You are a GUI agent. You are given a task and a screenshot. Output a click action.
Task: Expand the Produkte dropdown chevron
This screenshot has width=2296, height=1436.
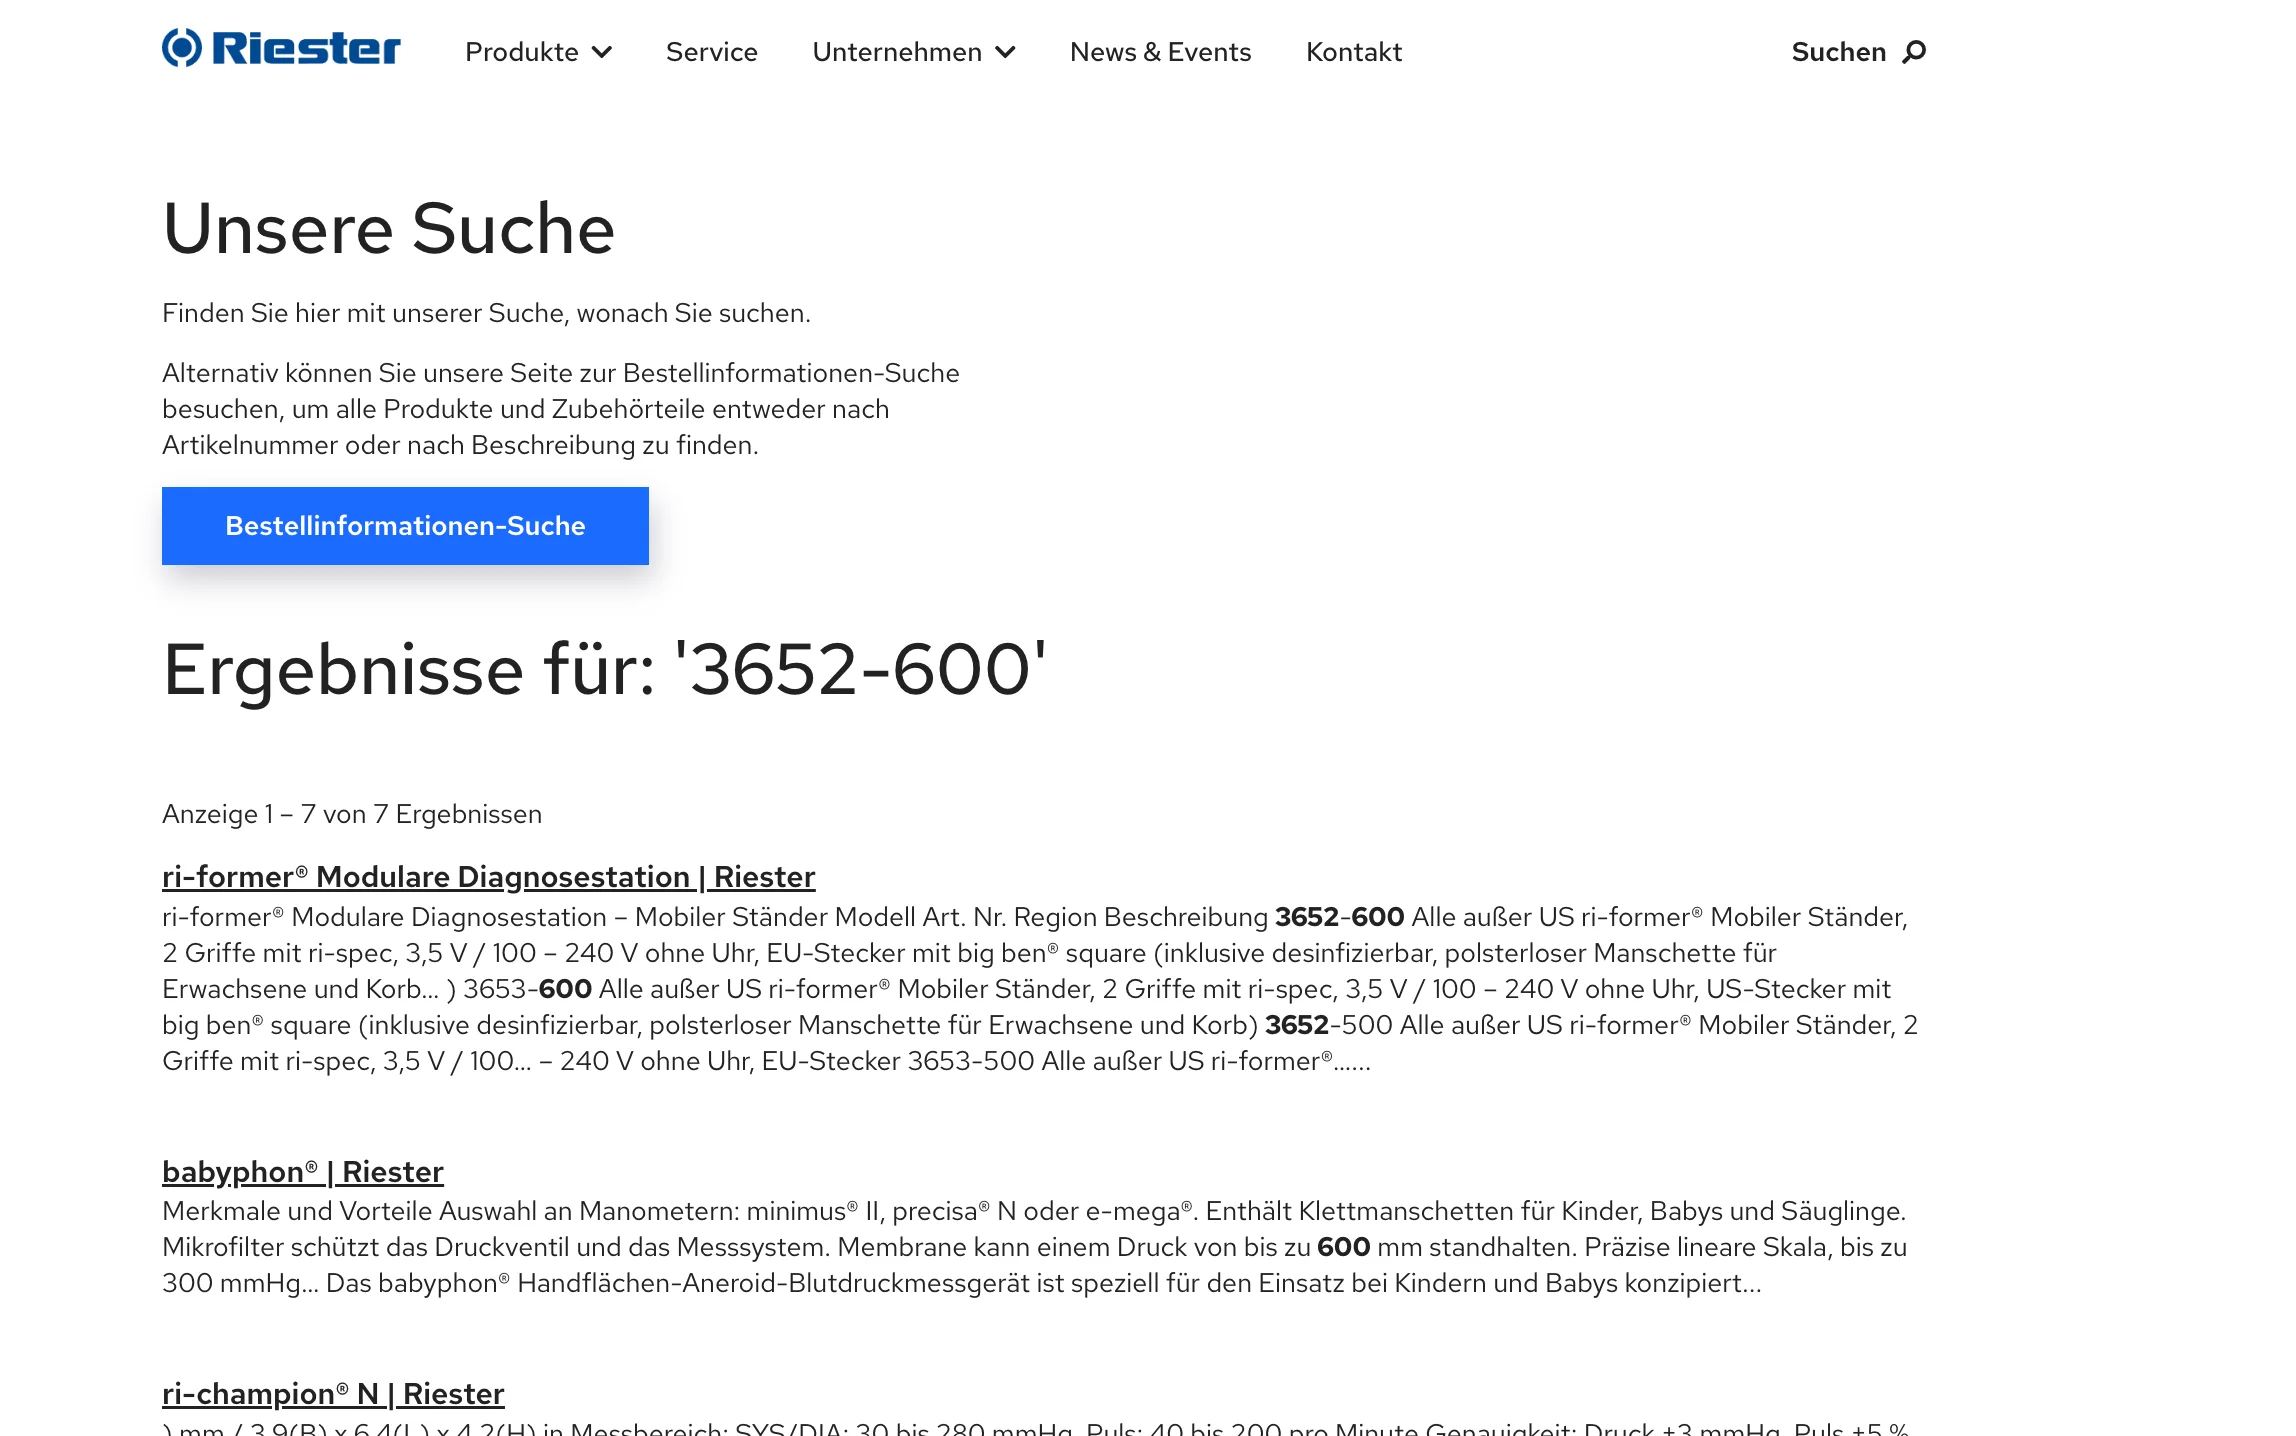pyautogui.click(x=602, y=52)
